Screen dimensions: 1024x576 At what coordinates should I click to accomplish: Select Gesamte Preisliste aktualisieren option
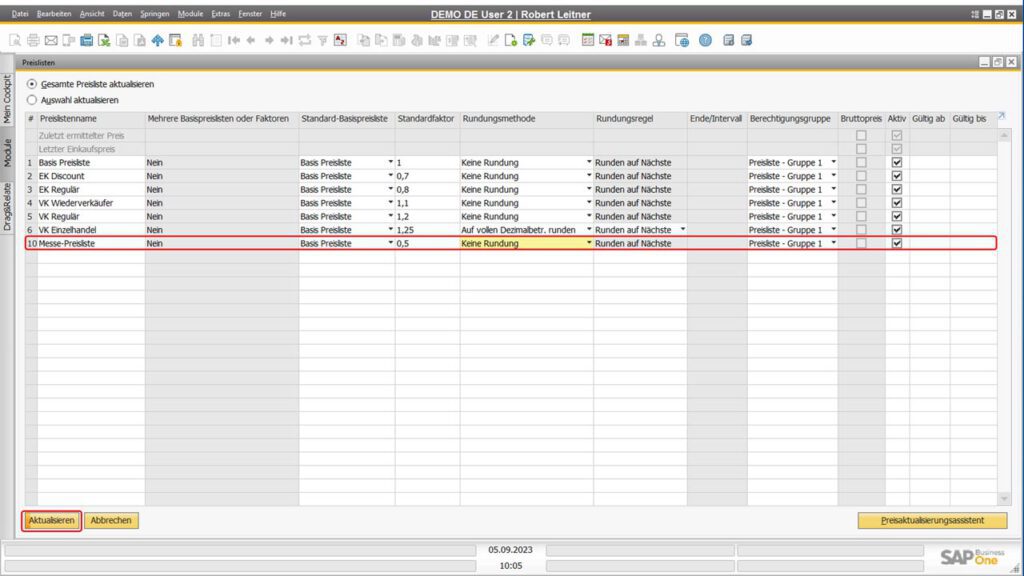[32, 84]
